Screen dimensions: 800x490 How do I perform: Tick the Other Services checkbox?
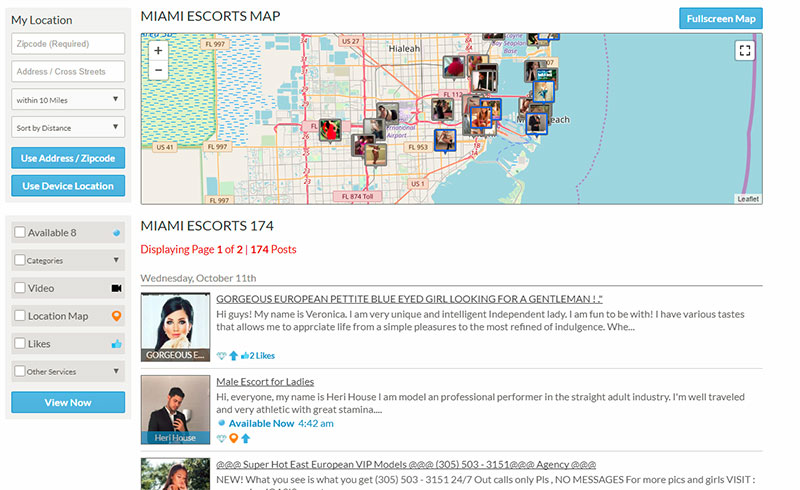(x=20, y=371)
